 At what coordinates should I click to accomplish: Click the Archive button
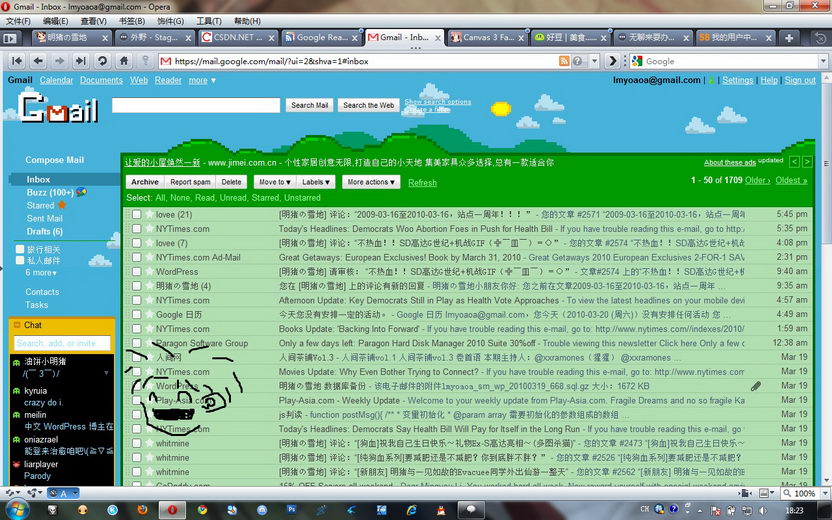[145, 182]
